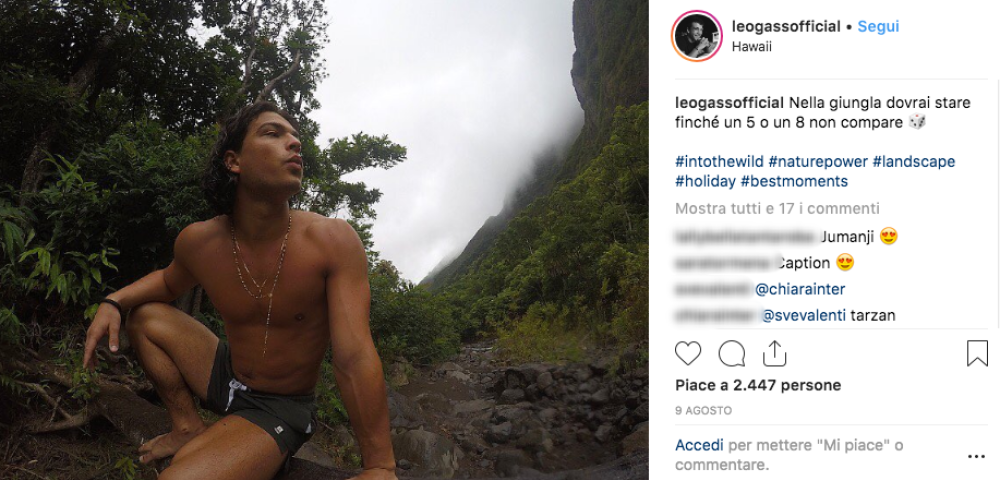Expand 'Mostra tutti e 17 i commenti'
The height and width of the screenshot is (480, 1000).
[x=777, y=208]
